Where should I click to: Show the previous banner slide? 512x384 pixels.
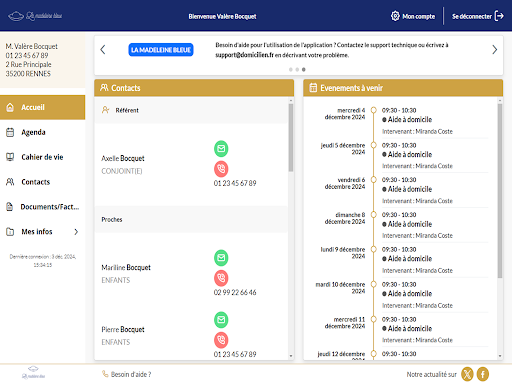103,50
